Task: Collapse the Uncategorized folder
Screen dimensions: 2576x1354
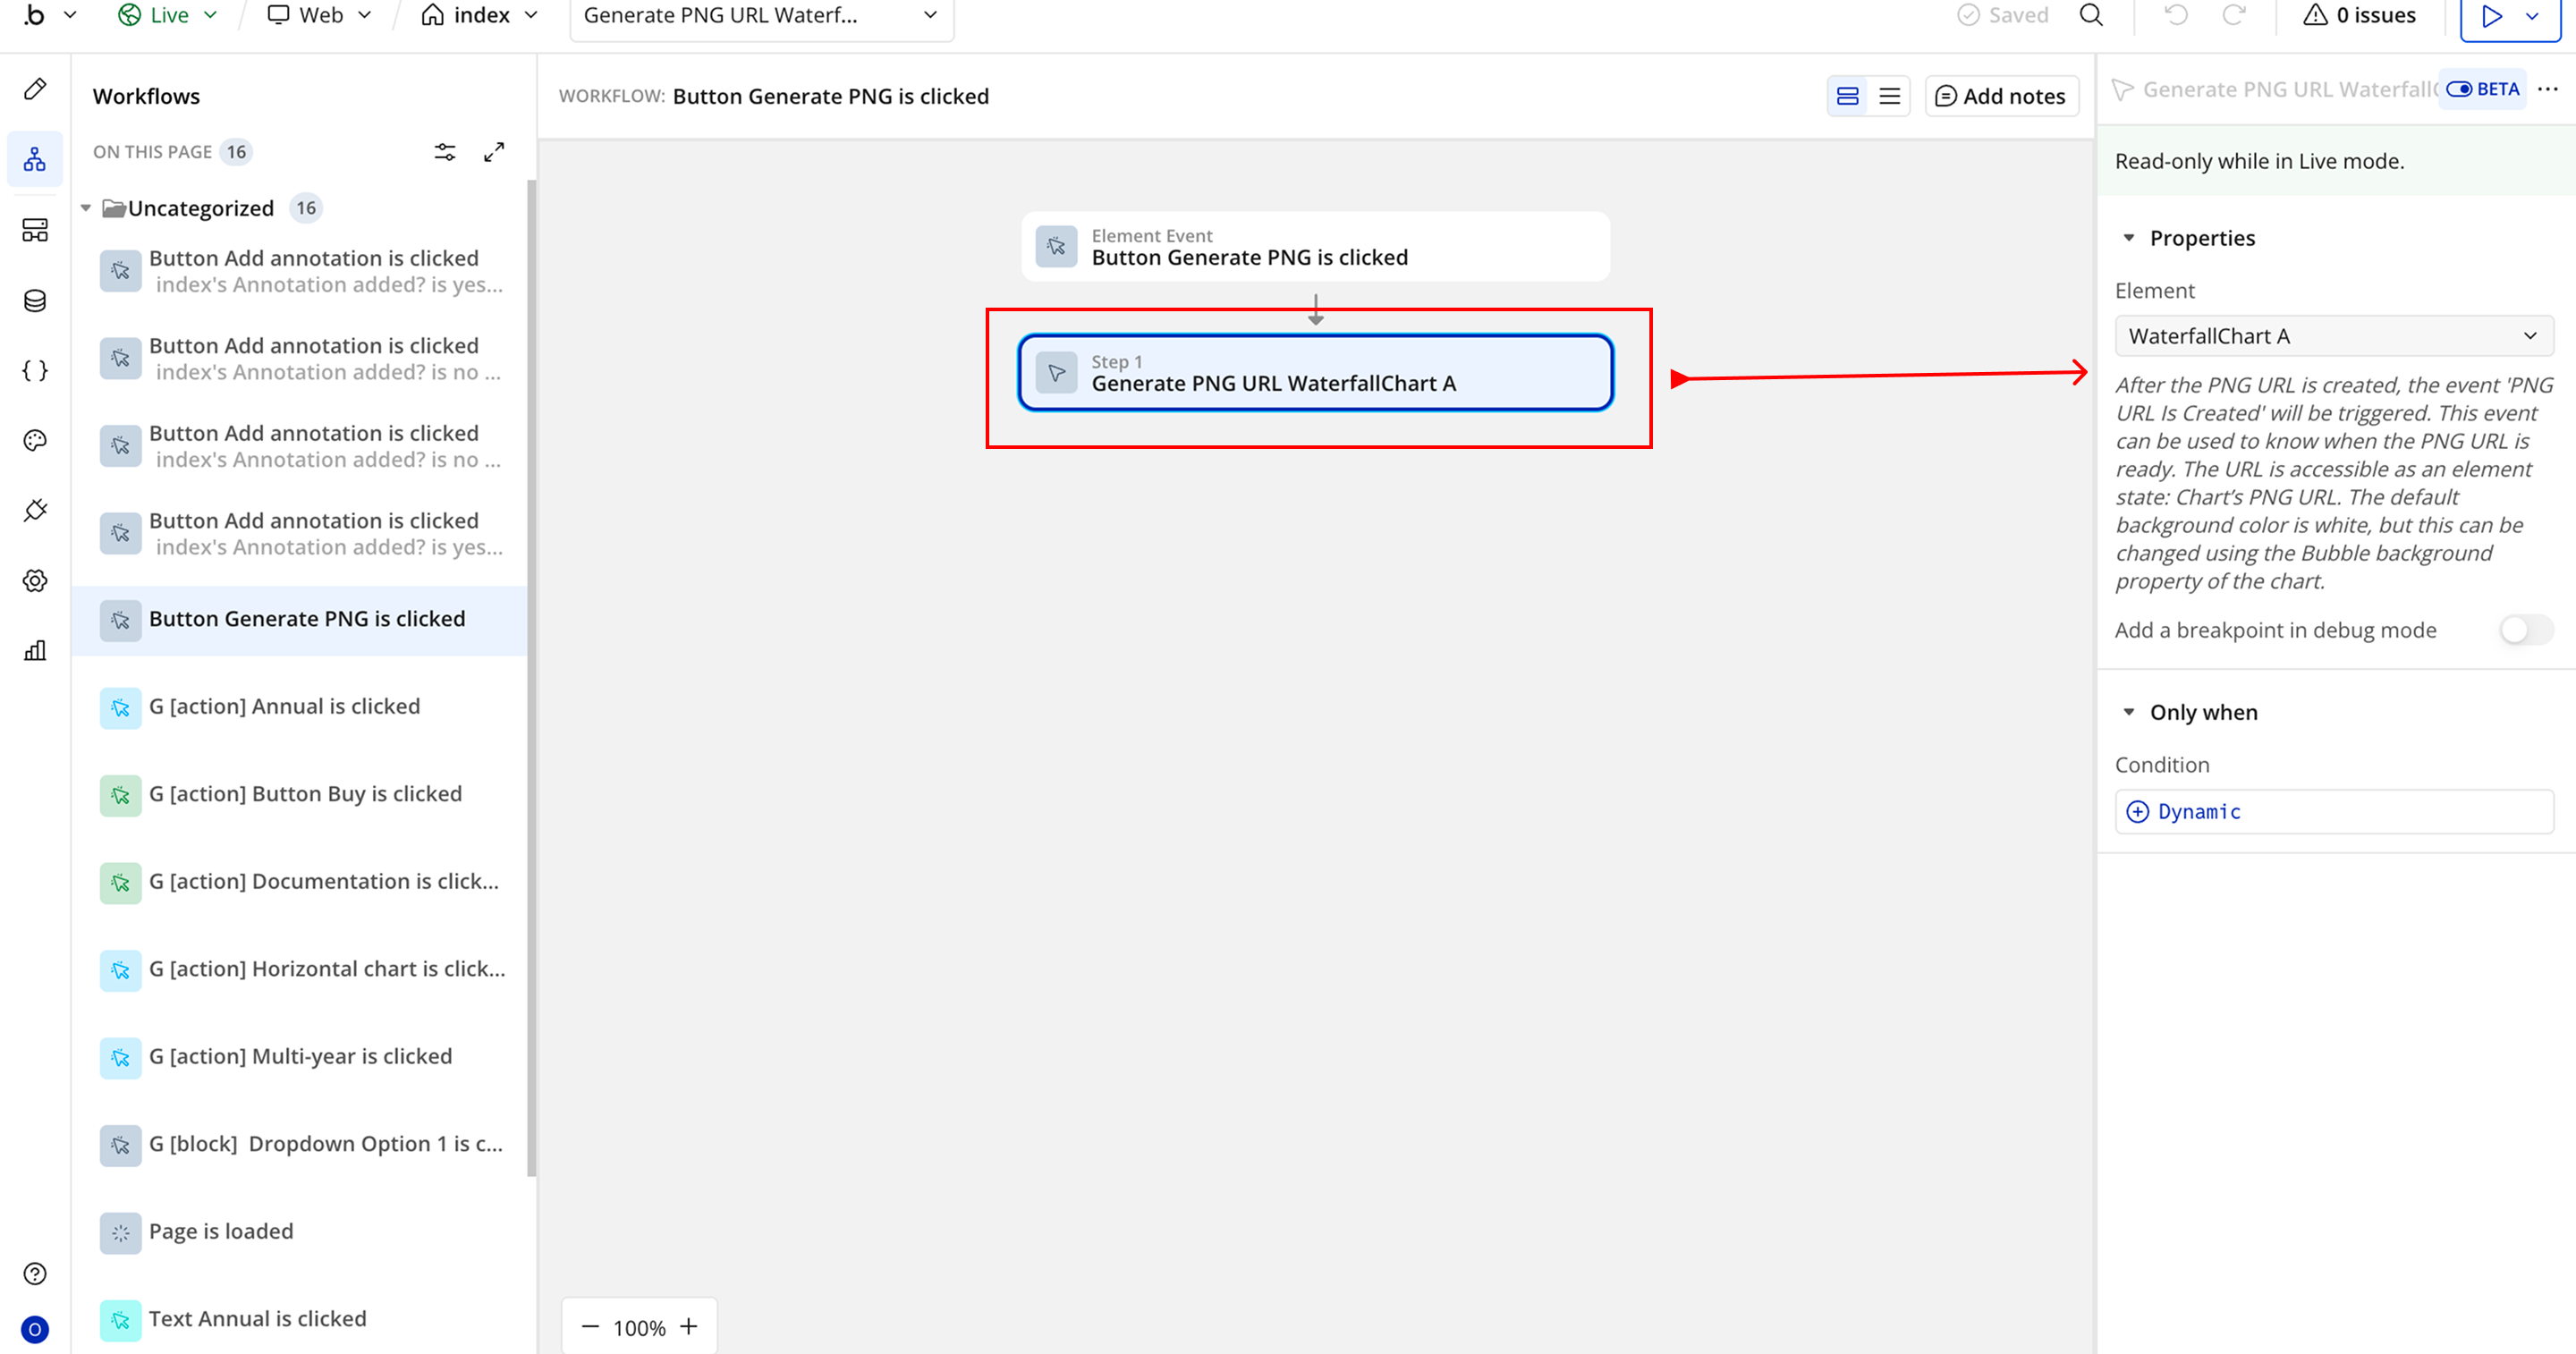Action: [86, 208]
